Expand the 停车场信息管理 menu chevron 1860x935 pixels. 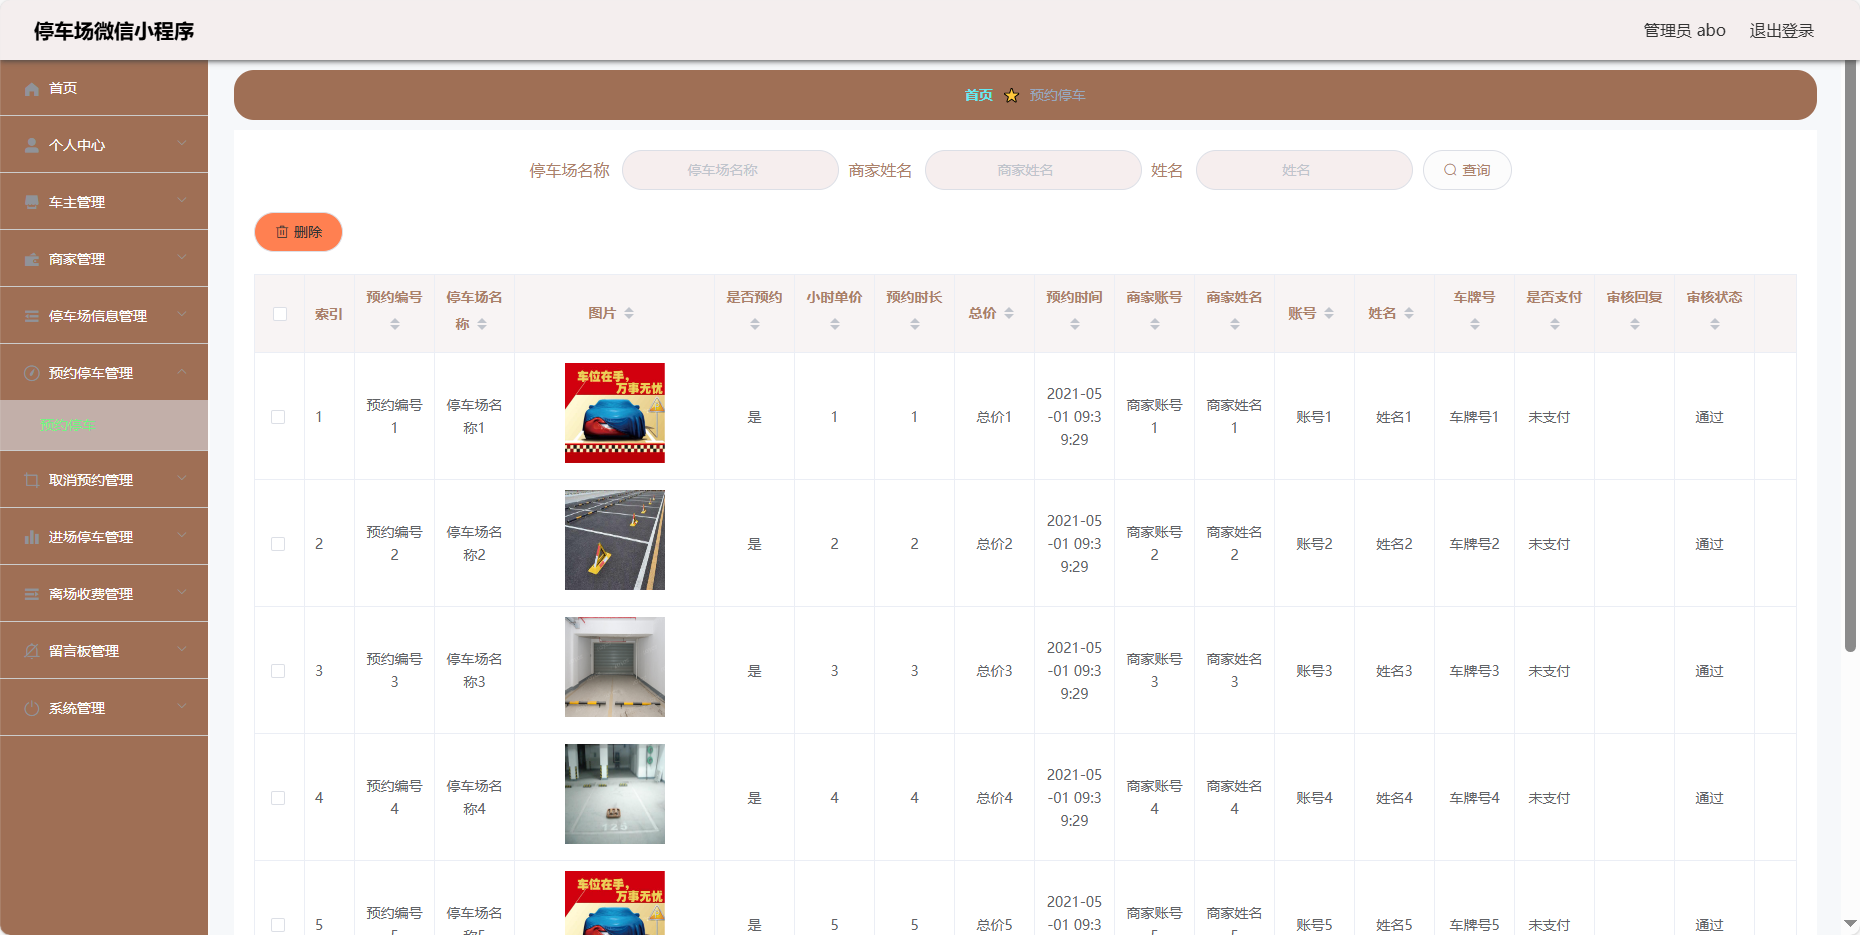[182, 314]
